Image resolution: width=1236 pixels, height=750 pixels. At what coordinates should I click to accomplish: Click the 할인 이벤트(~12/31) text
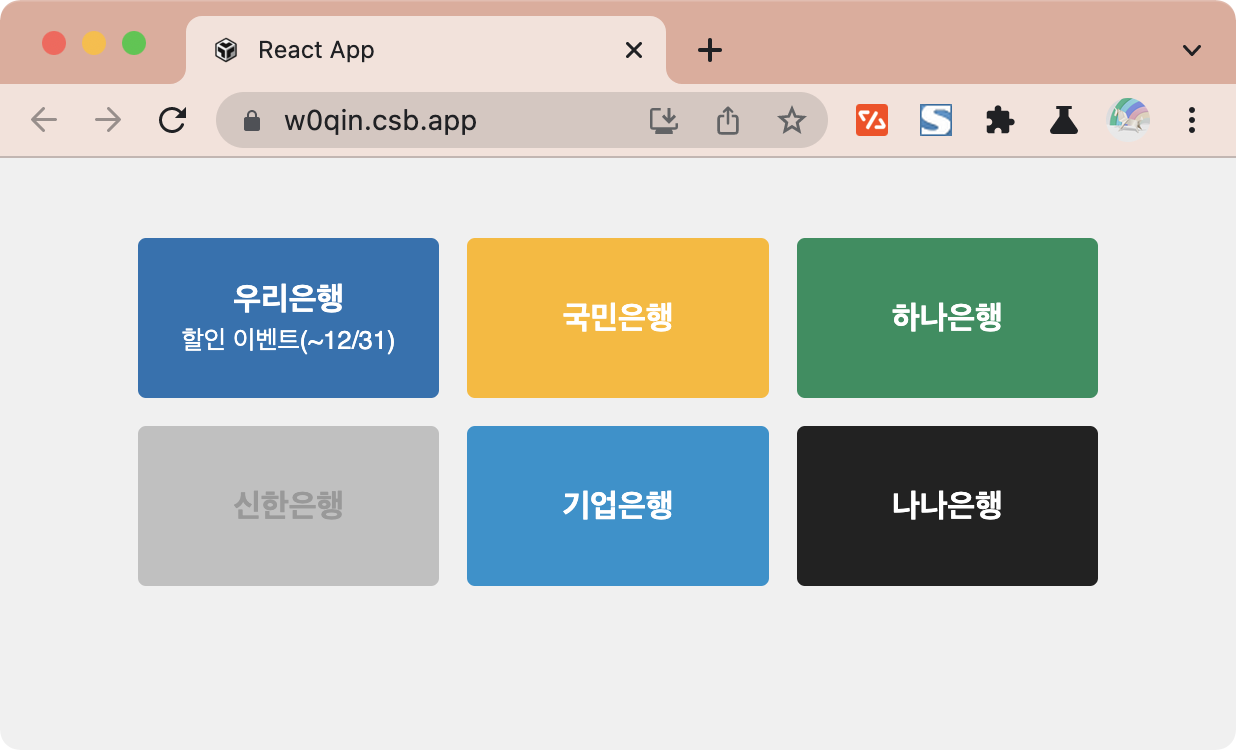tap(288, 341)
